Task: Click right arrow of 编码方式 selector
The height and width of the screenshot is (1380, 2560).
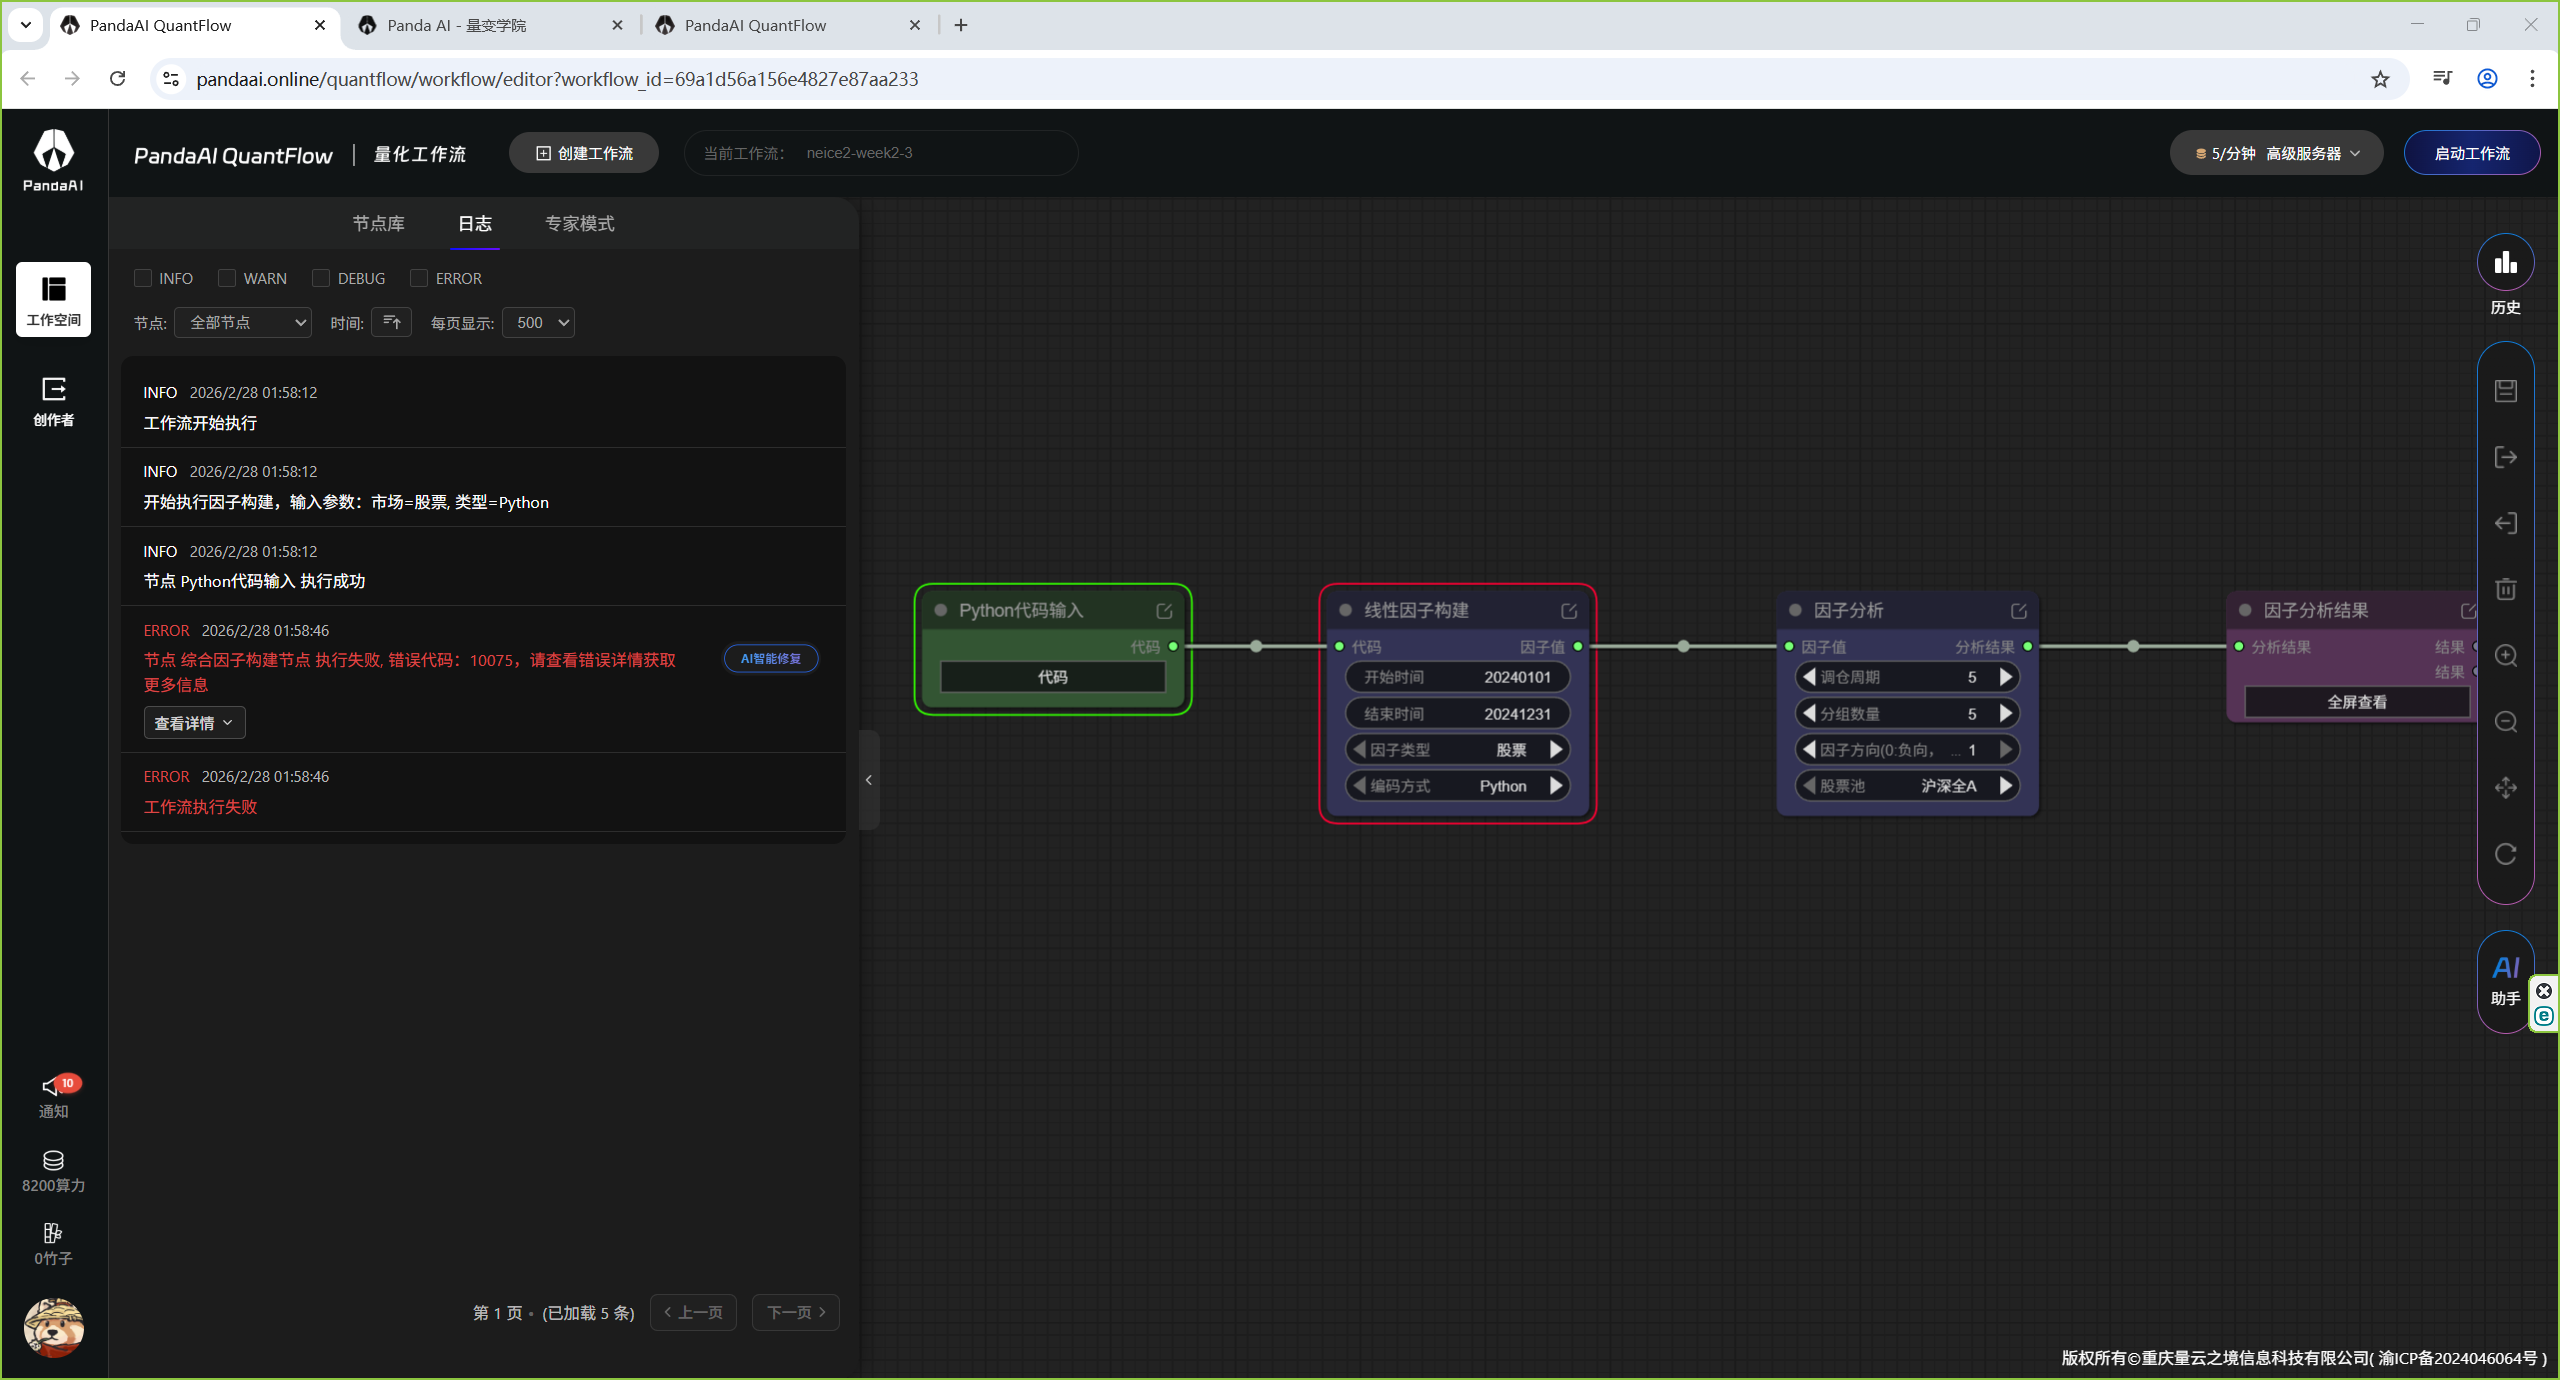Action: click(x=1555, y=786)
